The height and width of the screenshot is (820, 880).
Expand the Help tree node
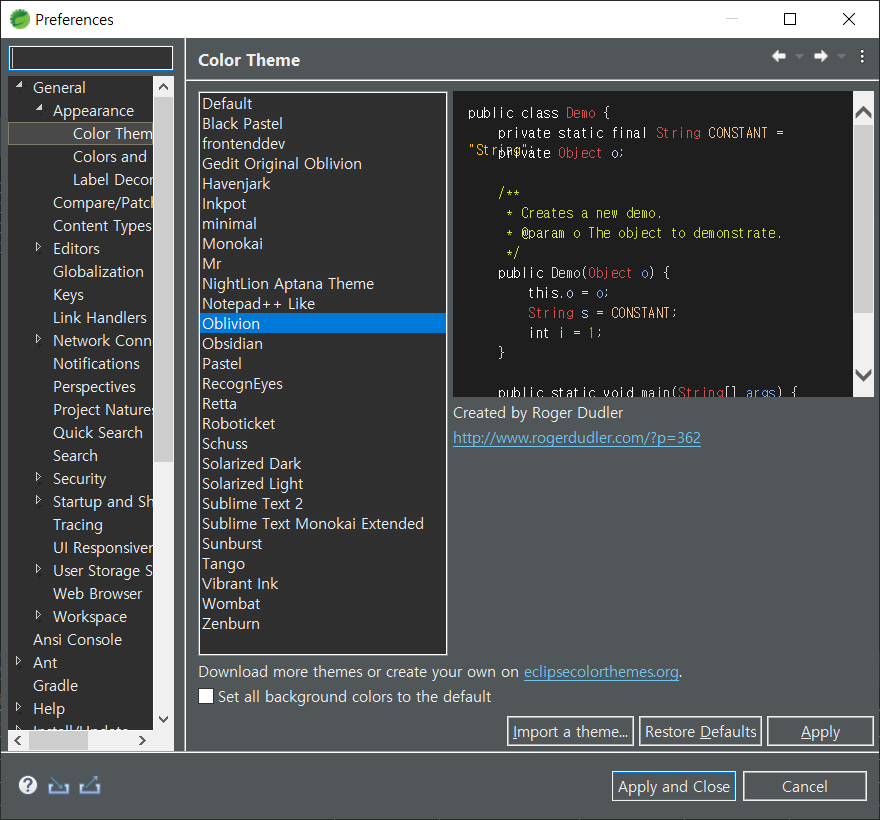pyautogui.click(x=19, y=707)
